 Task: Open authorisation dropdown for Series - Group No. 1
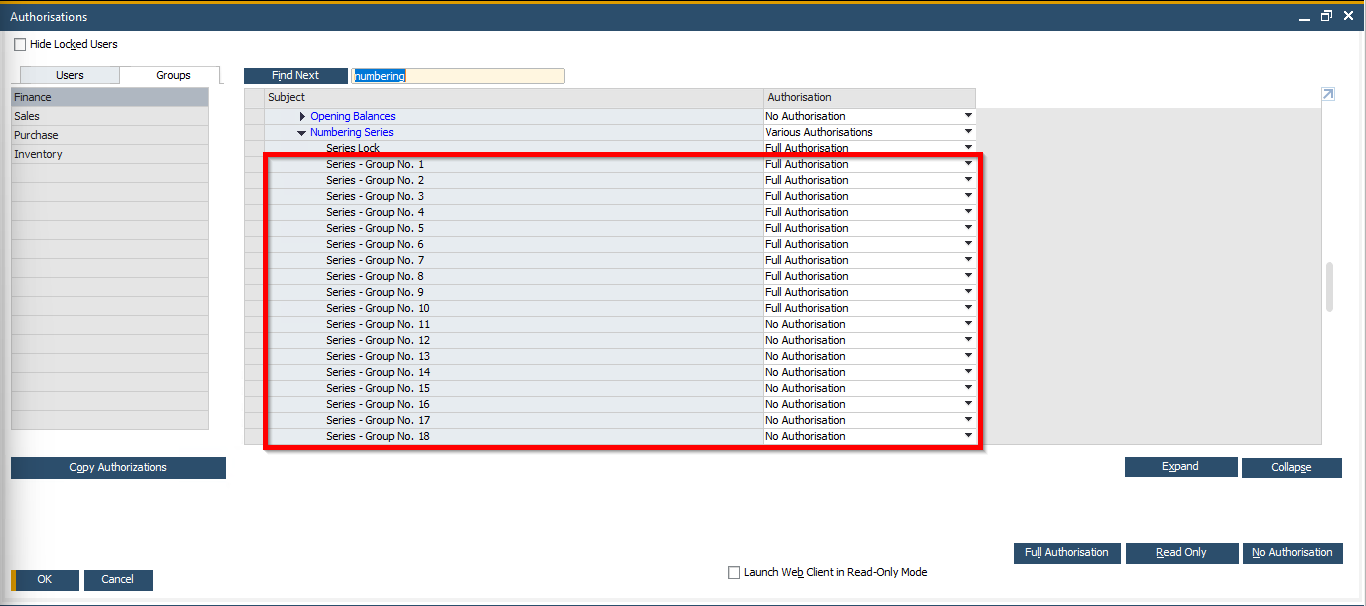pos(967,164)
